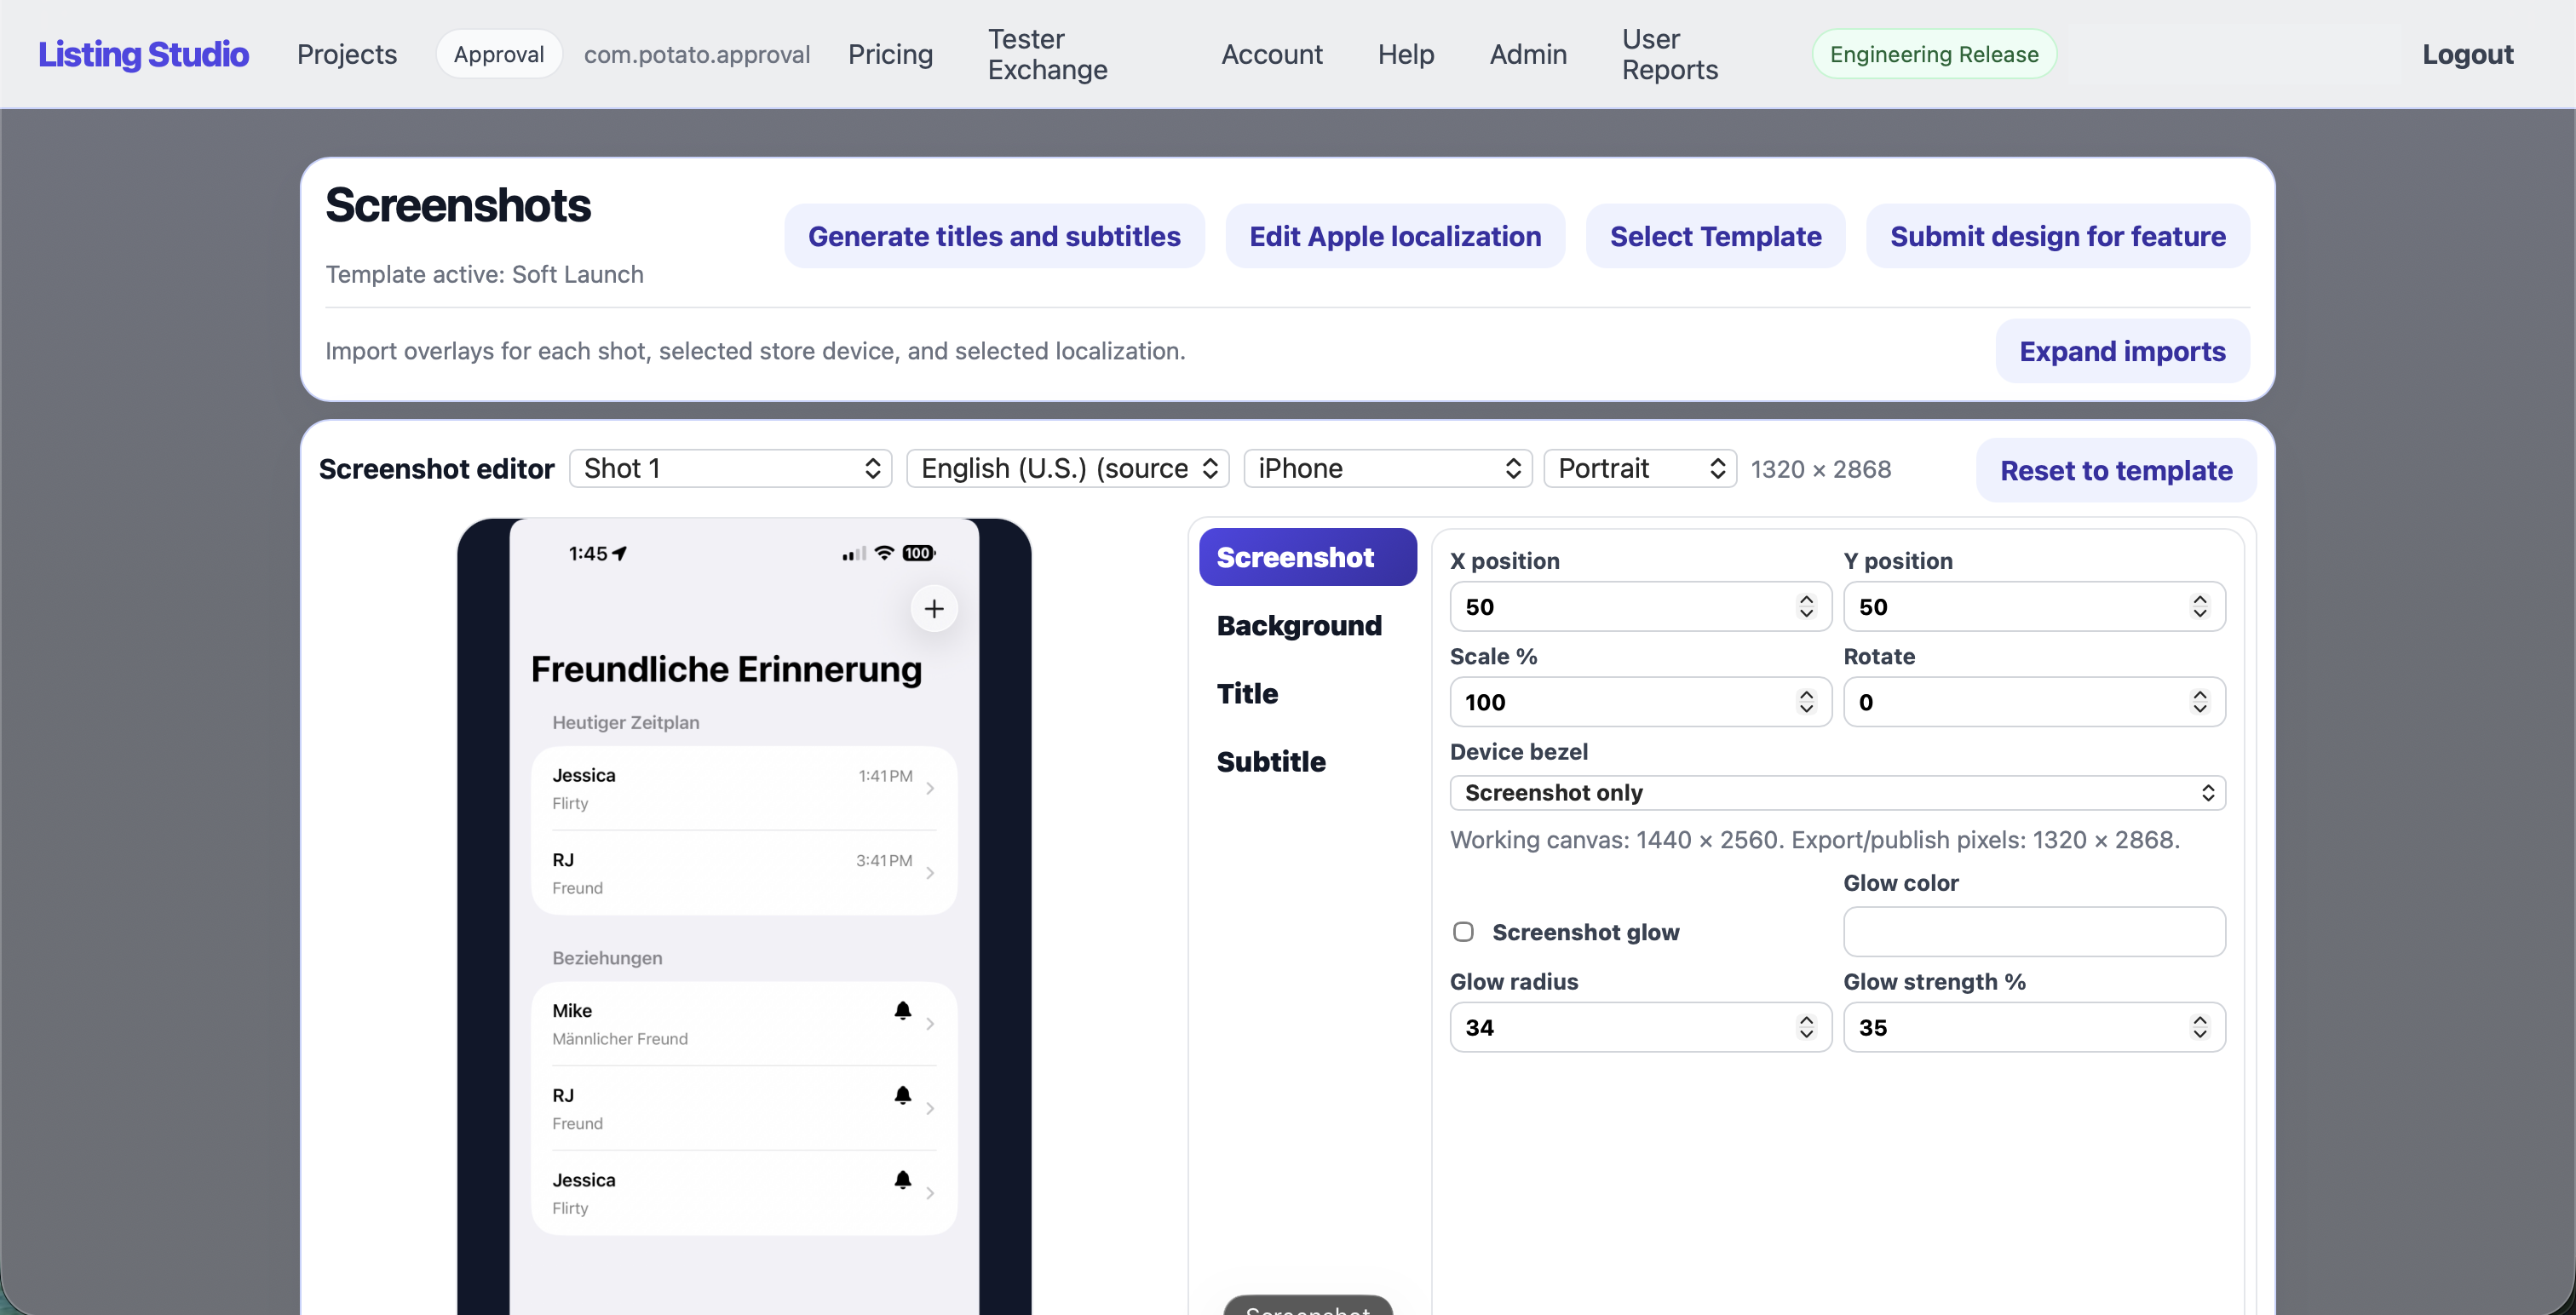The image size is (2576, 1315).
Task: Click the Glow strength % stepper arrows
Action: [2199, 1027]
